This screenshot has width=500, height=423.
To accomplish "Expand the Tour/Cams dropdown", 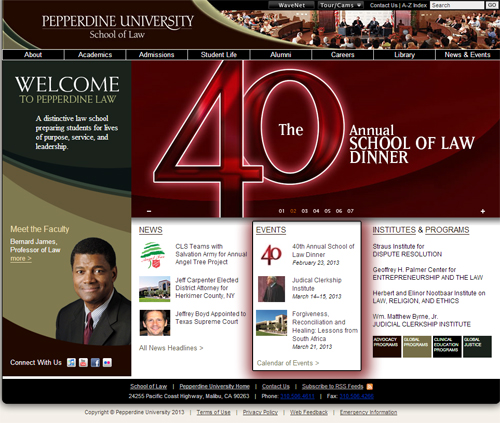I will [x=340, y=5].
